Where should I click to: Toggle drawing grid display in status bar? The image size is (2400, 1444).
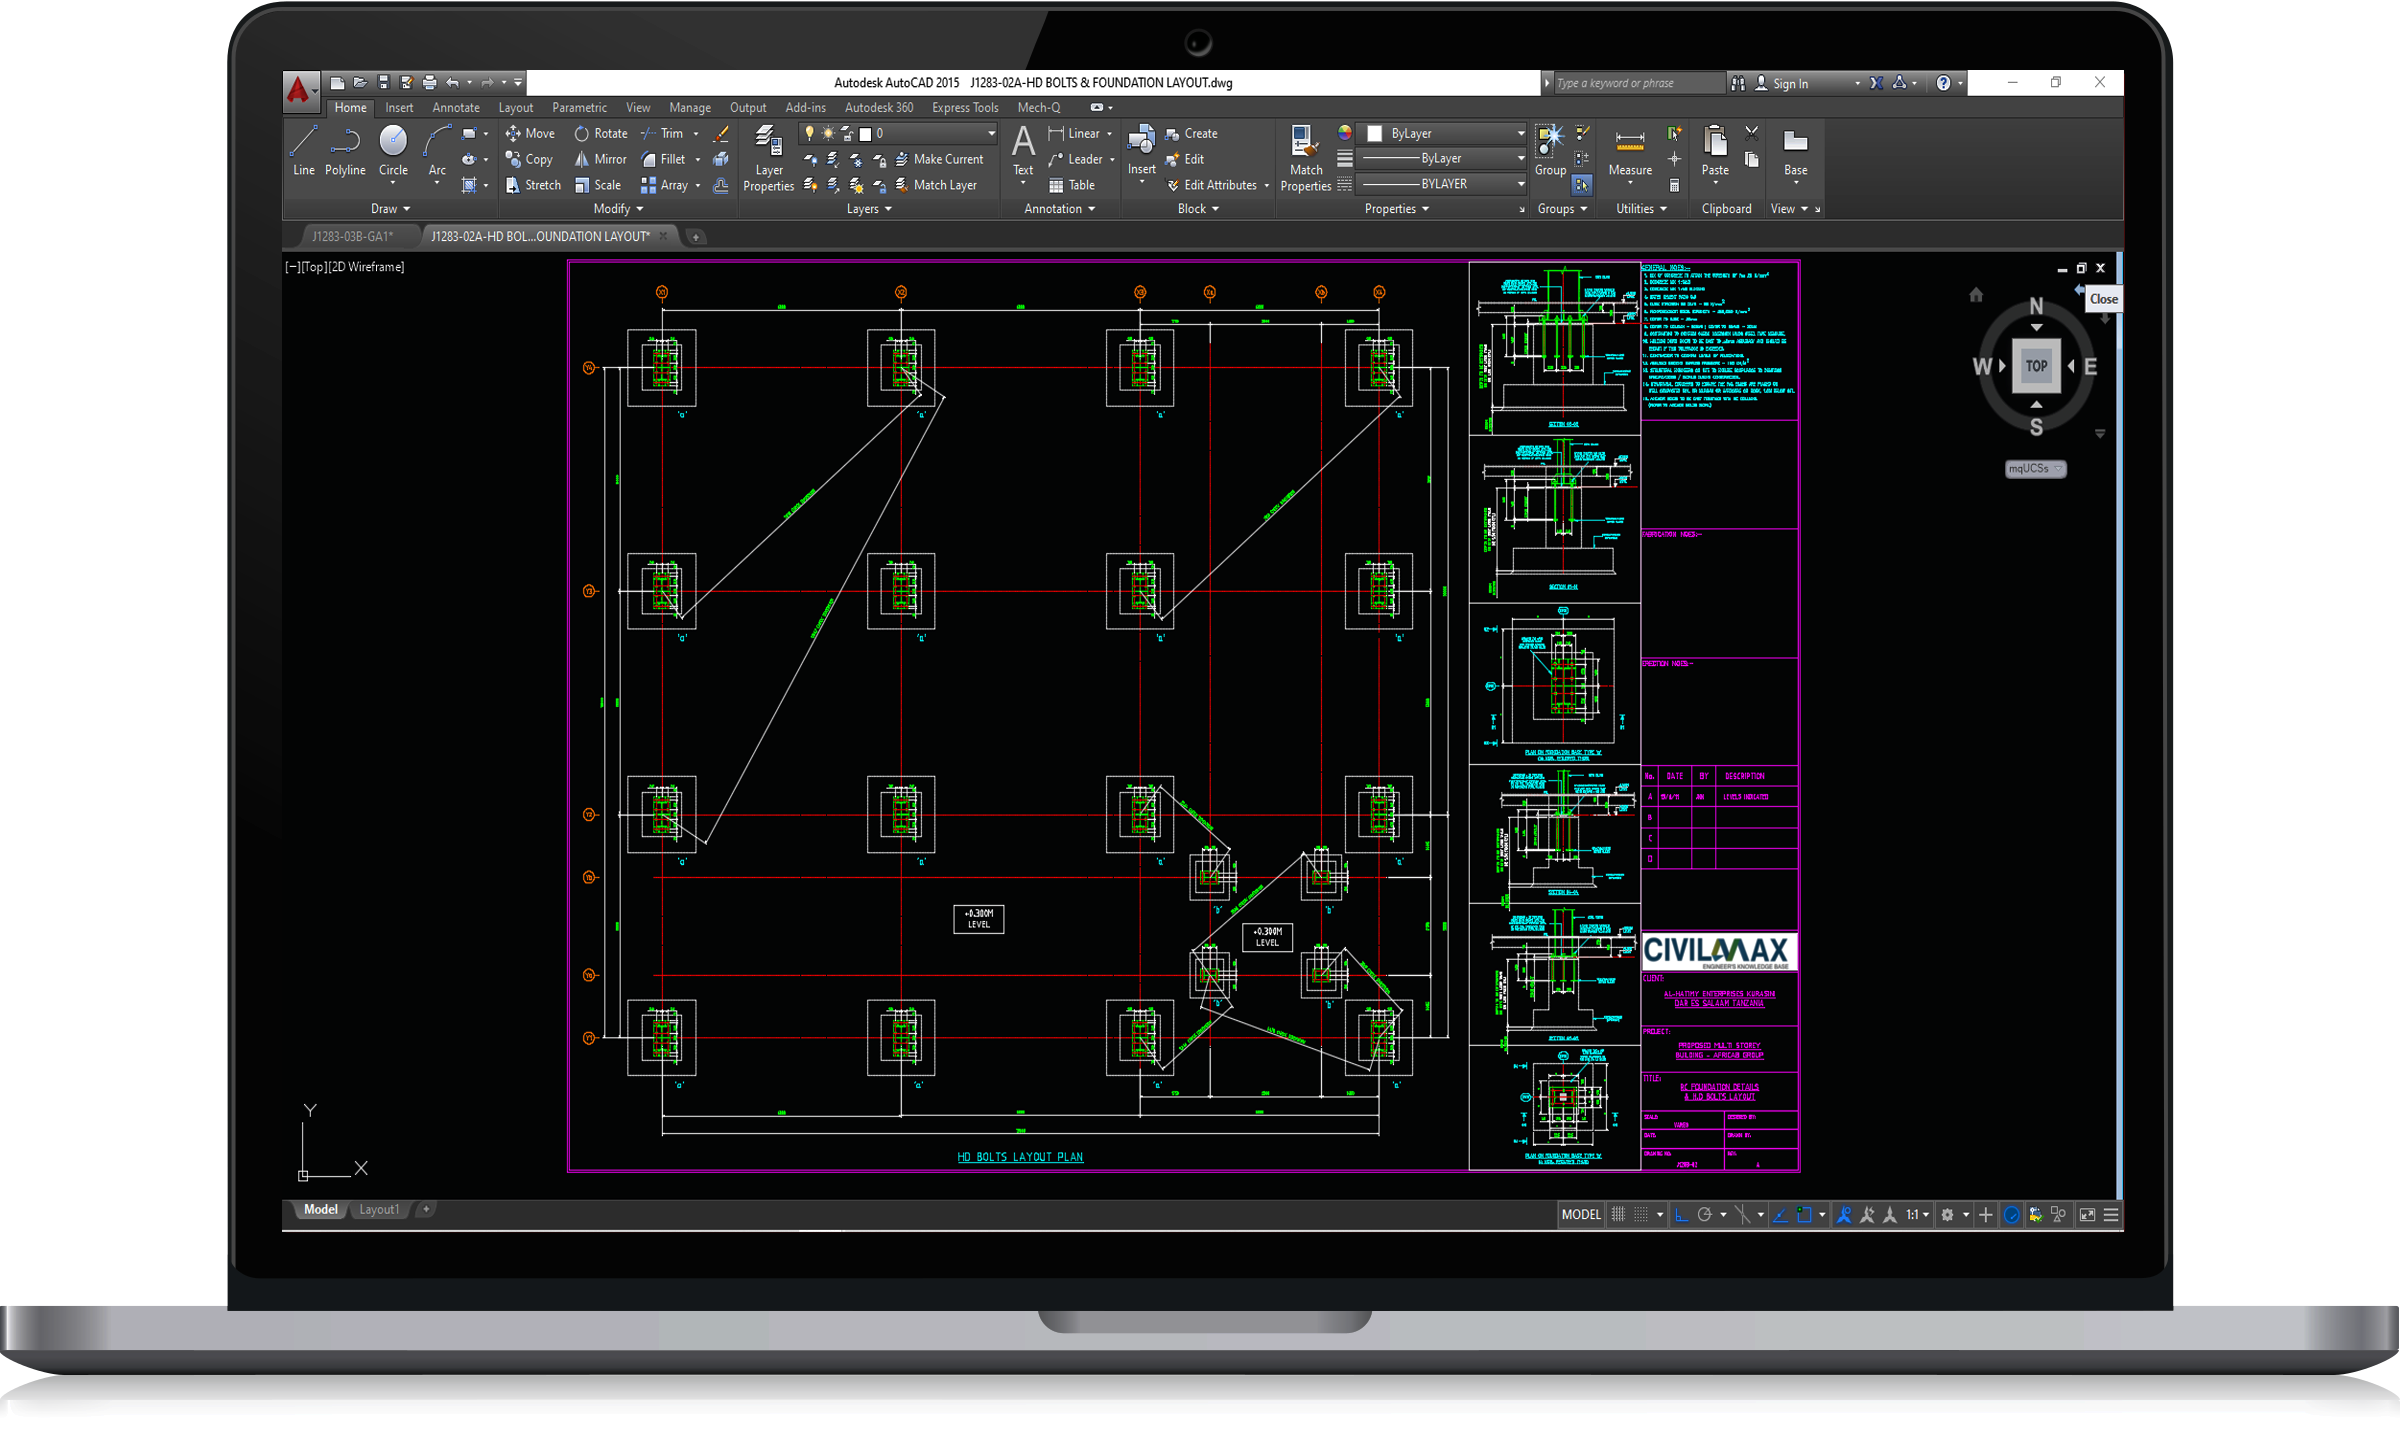(x=1618, y=1214)
